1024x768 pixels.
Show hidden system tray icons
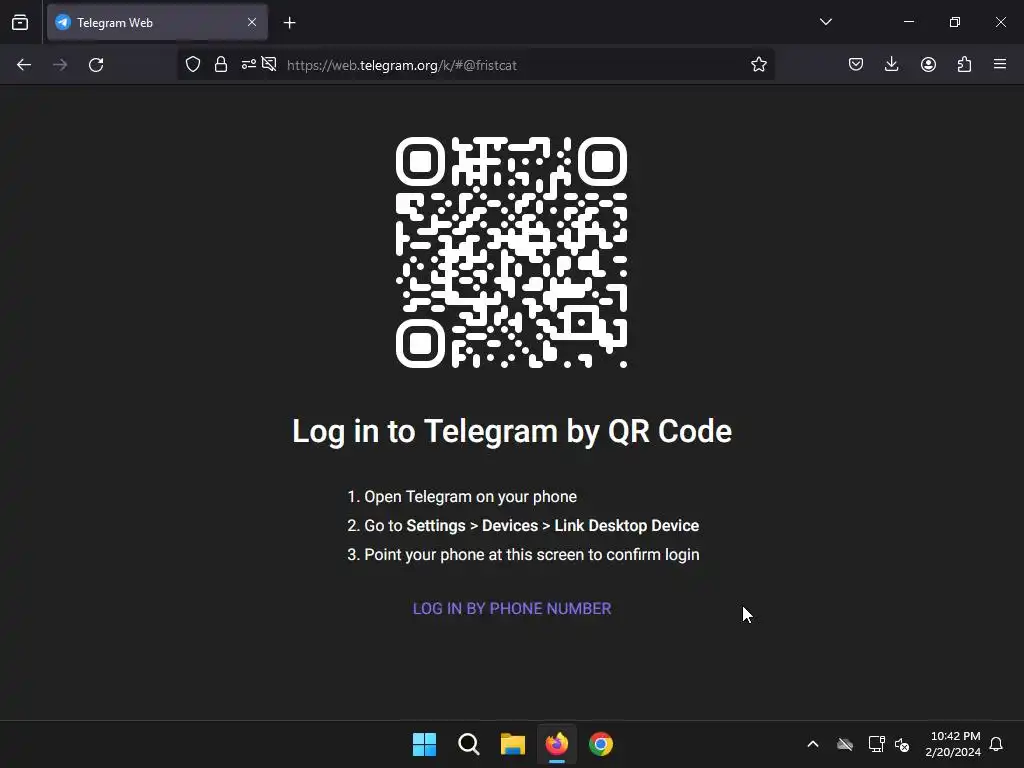[x=813, y=744]
